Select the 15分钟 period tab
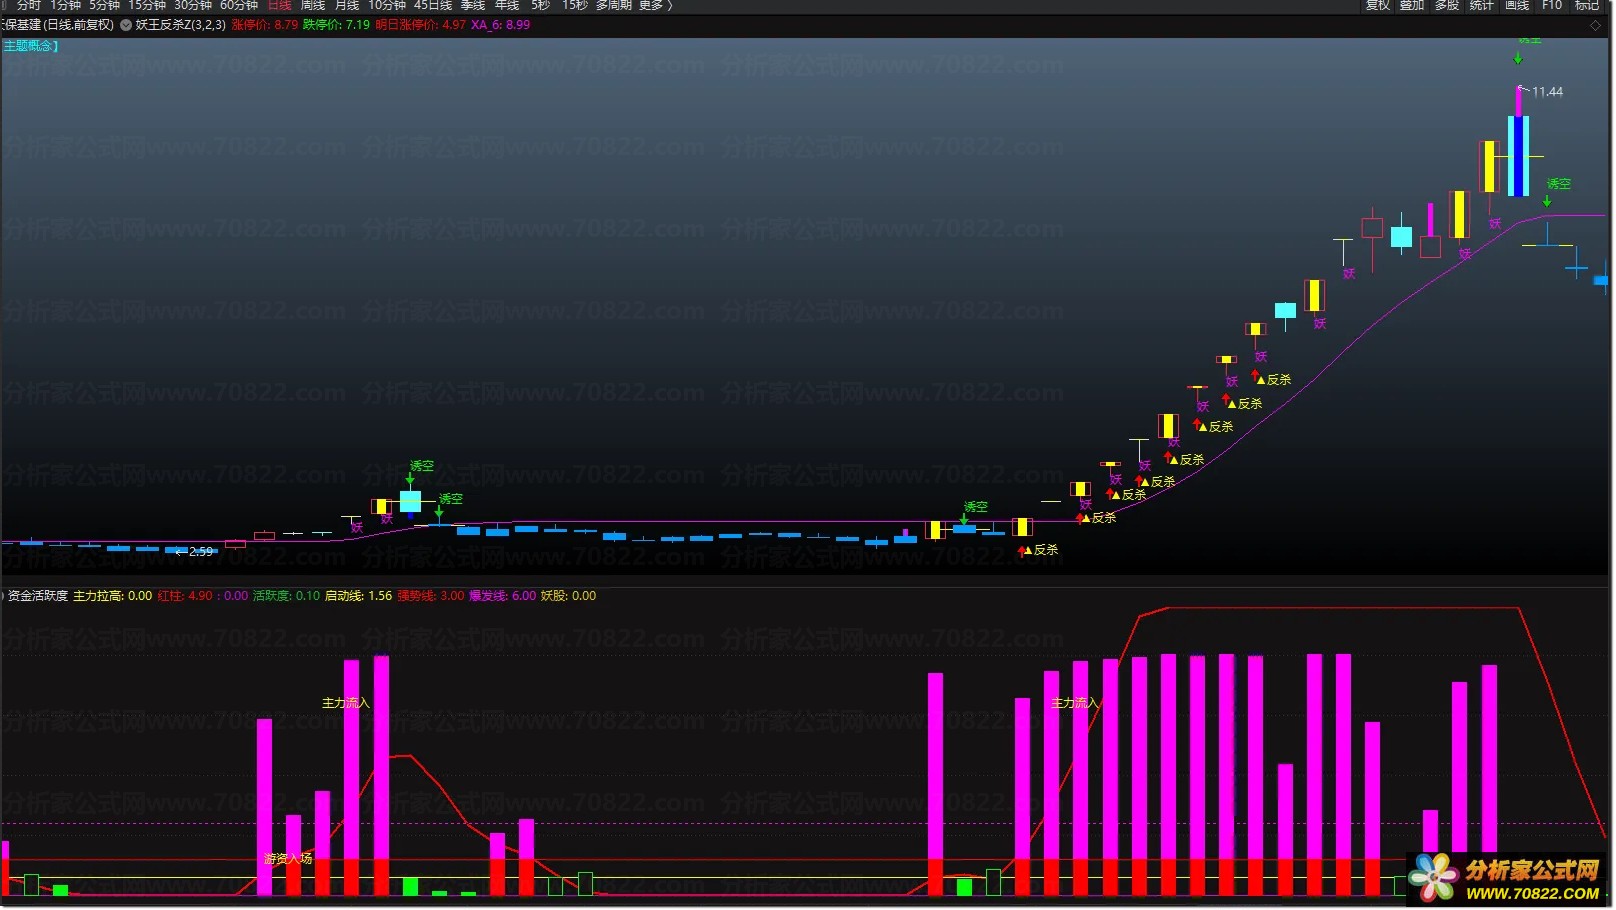Viewport: 1616px width, 910px height. (x=146, y=5)
